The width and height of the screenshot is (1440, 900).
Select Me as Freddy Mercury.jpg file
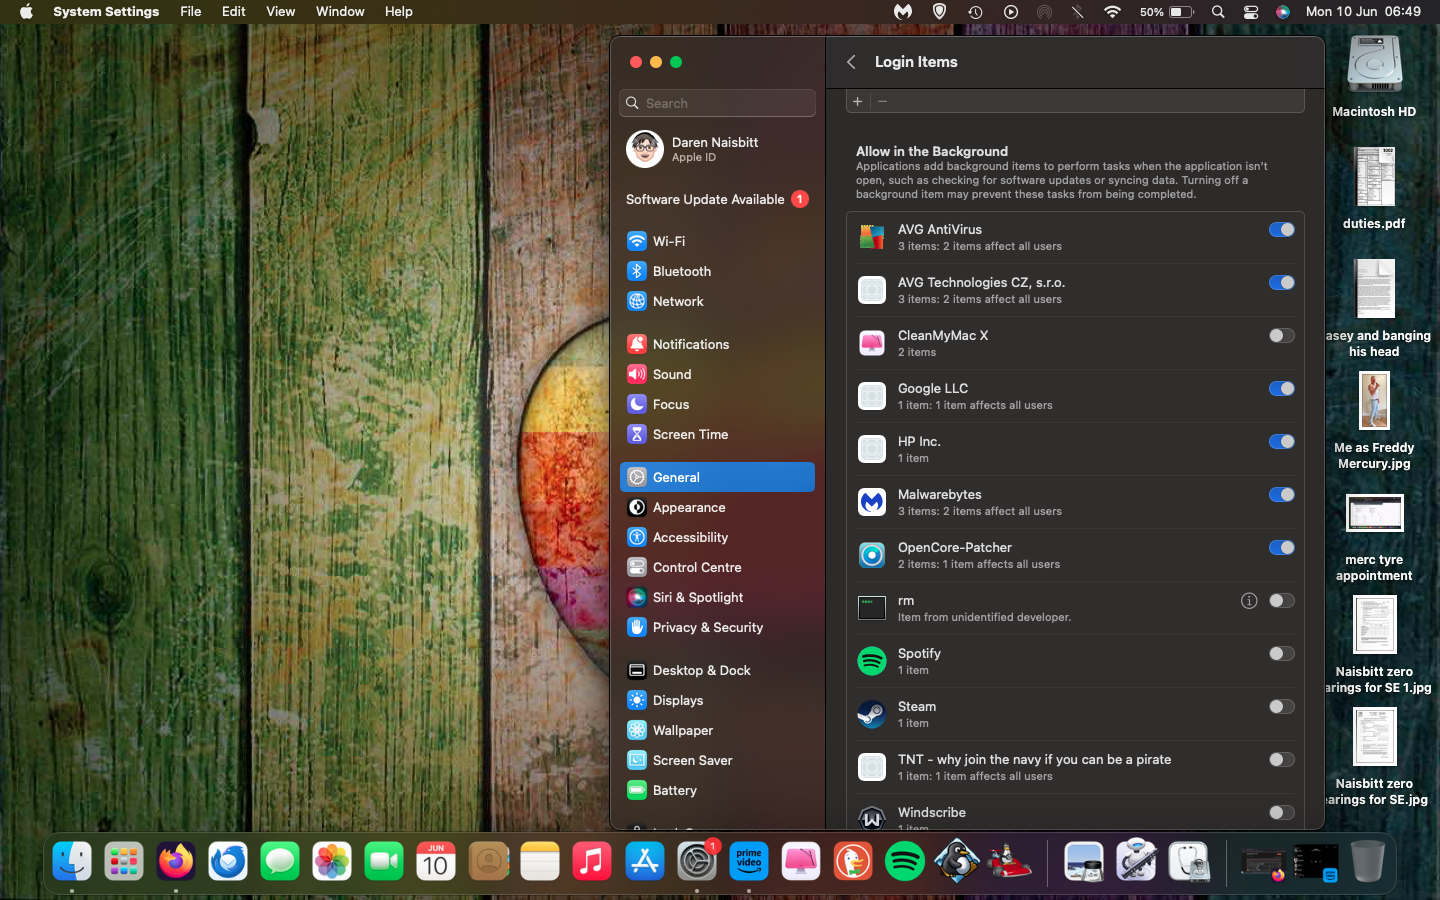tap(1374, 420)
